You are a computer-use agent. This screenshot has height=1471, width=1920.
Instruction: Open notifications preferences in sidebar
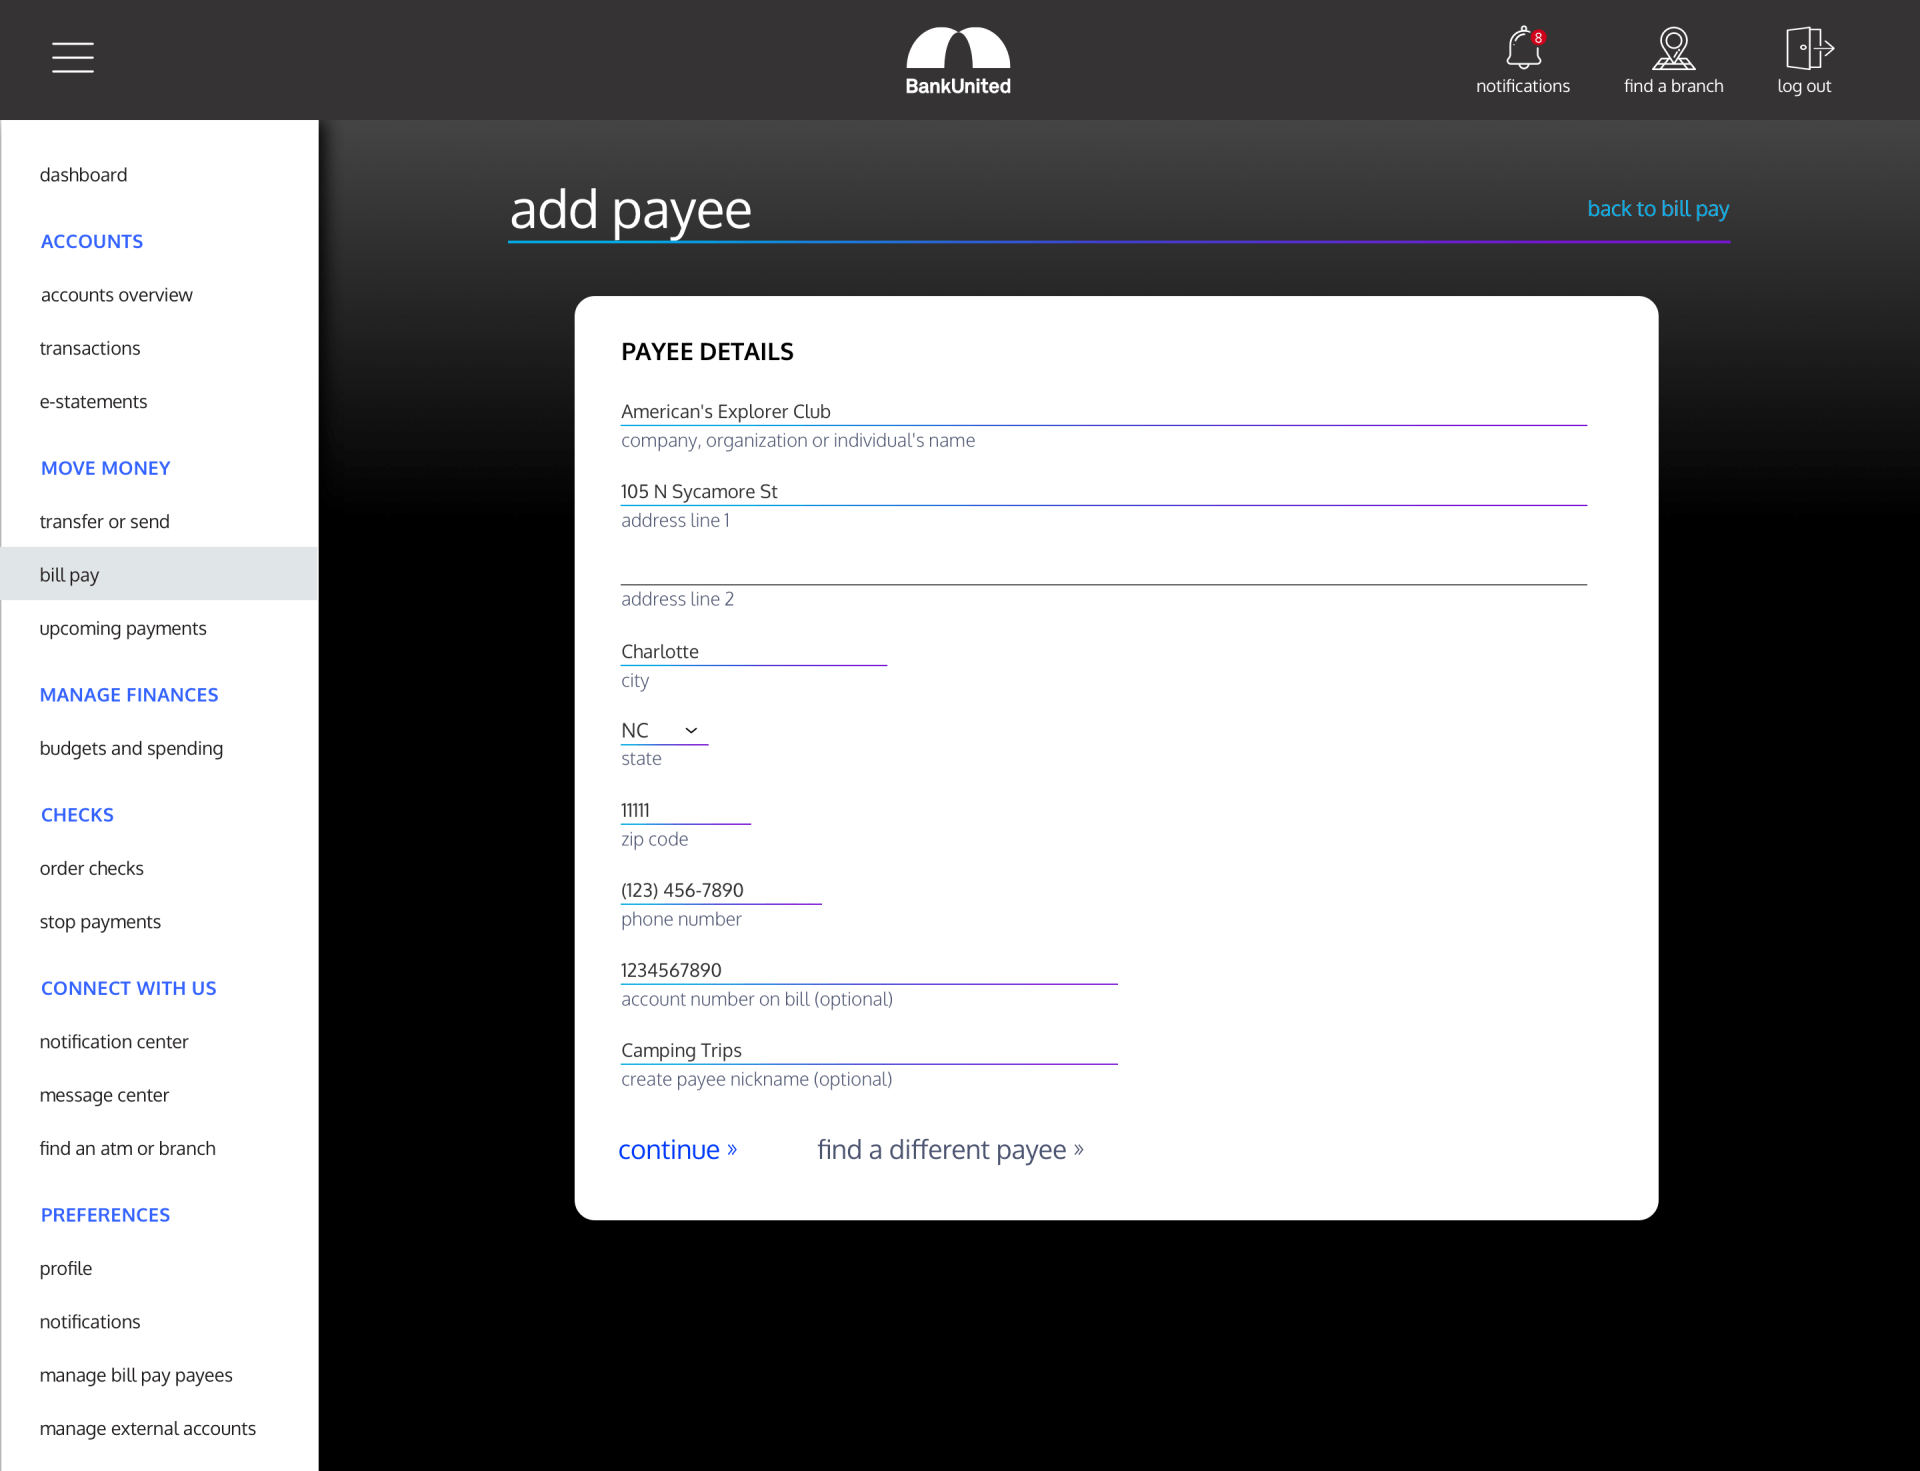(90, 1322)
